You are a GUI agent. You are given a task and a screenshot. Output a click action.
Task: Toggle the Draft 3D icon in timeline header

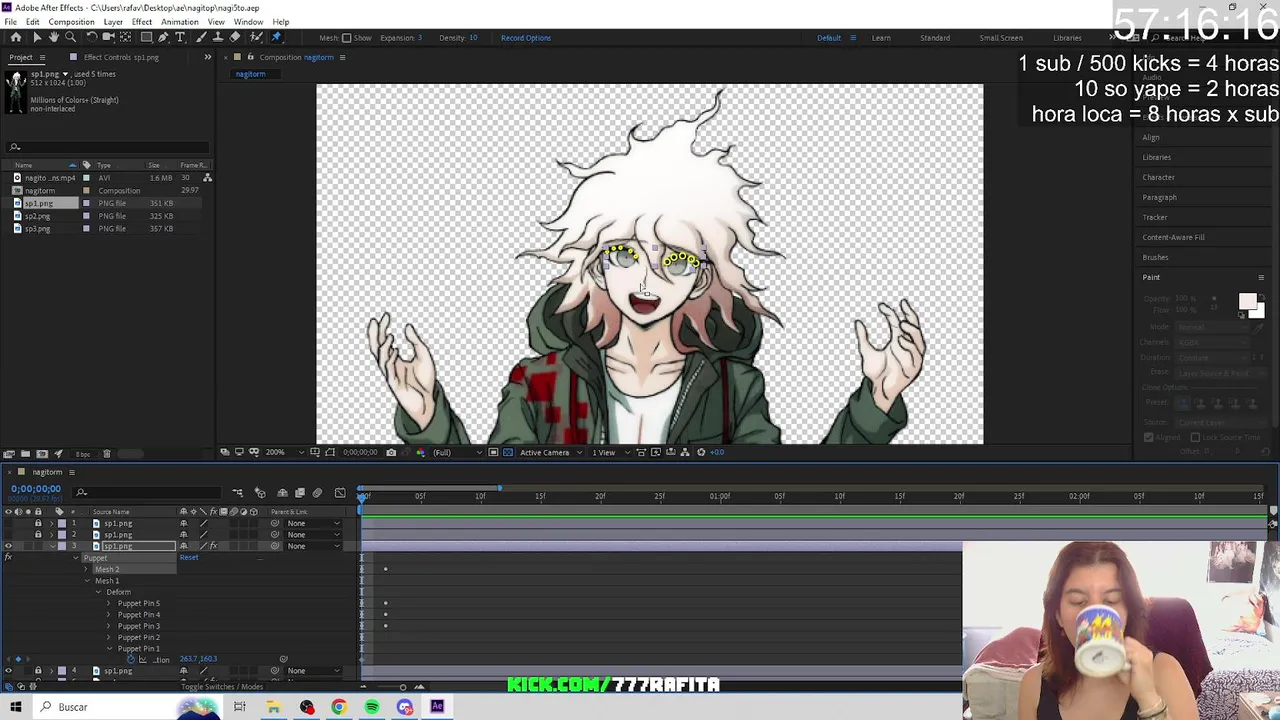(x=260, y=493)
